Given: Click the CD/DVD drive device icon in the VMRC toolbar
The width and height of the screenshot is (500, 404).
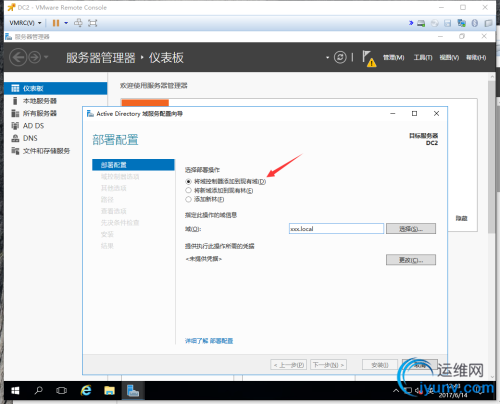Looking at the screenshot, I should (434, 23).
